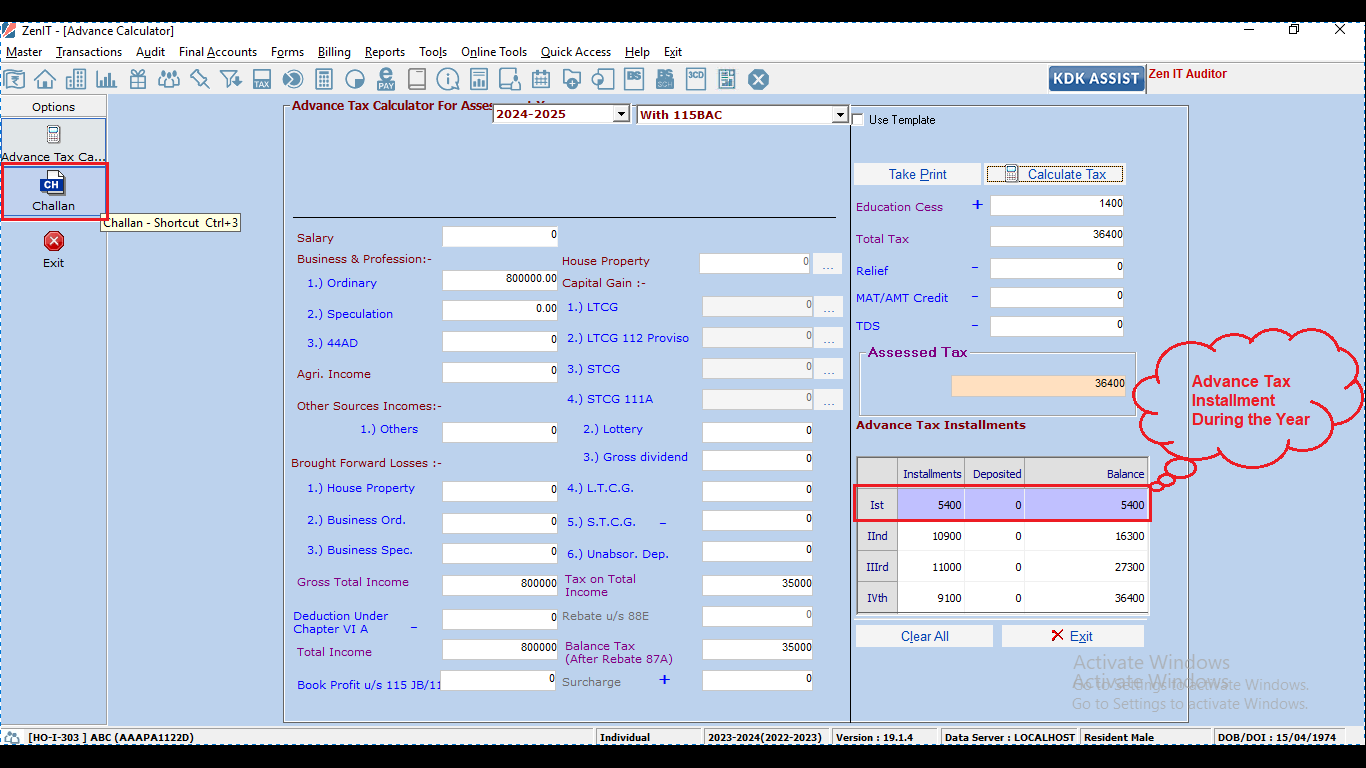Click the pie chart toolbar icon

(355, 79)
